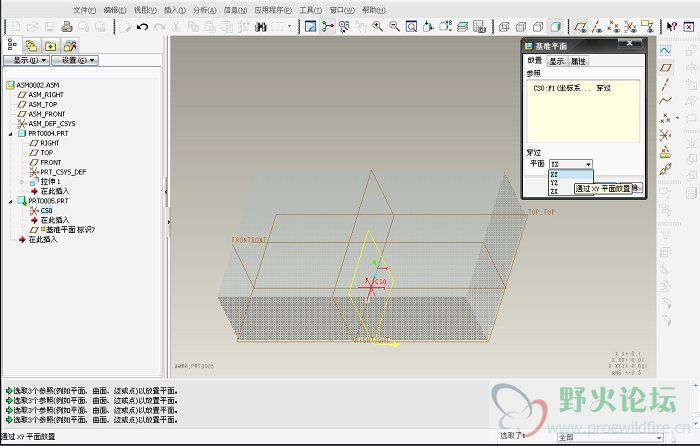Collapse the PRT0004.PRT tree node
This screenshot has height=446, width=700.
[x=10, y=133]
